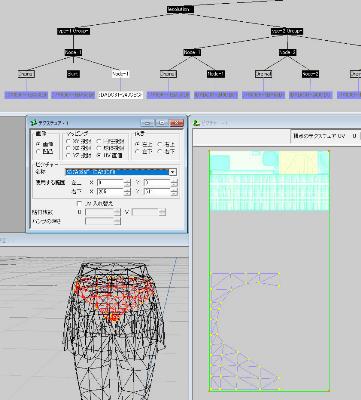361x400 pixels.
Task: Enable the UV swap checkbox
Action: (79, 203)
